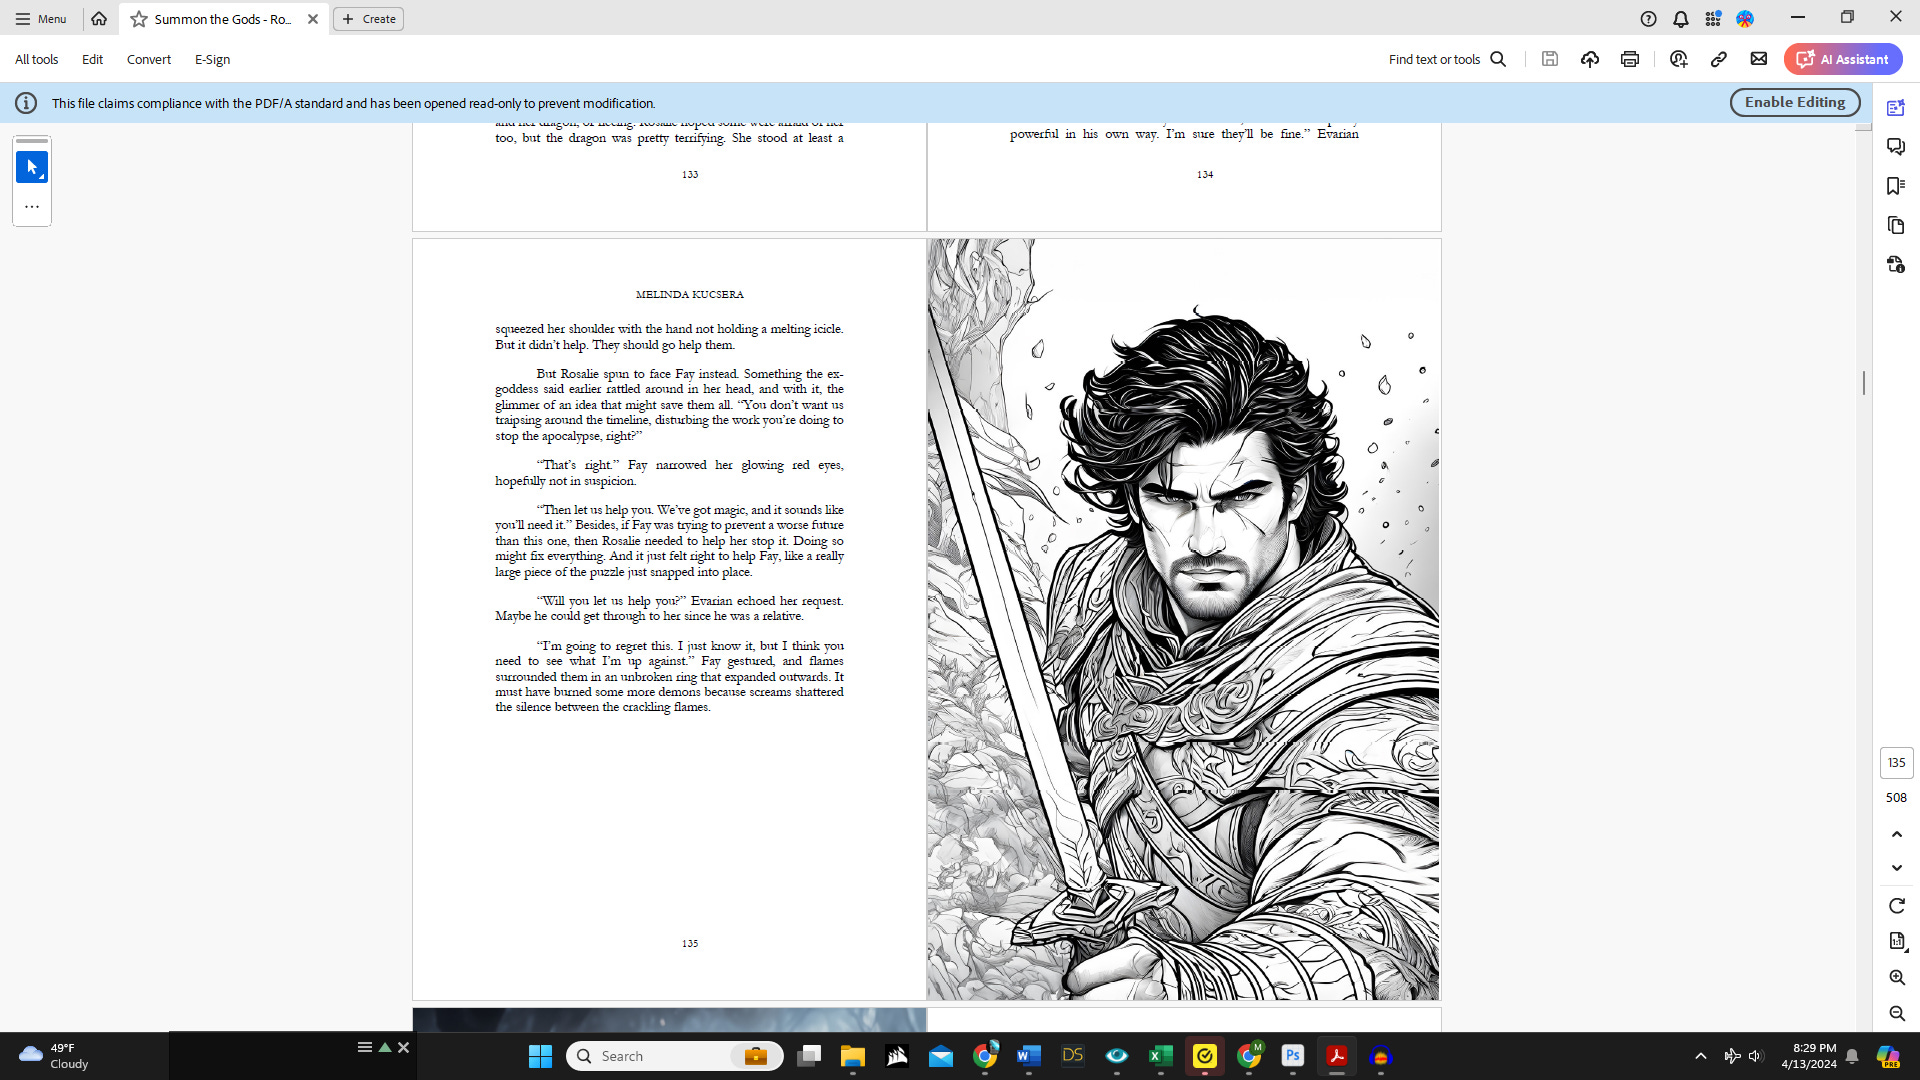The image size is (1920, 1080).
Task: Go to previous page arrow
Action: pos(1897,834)
